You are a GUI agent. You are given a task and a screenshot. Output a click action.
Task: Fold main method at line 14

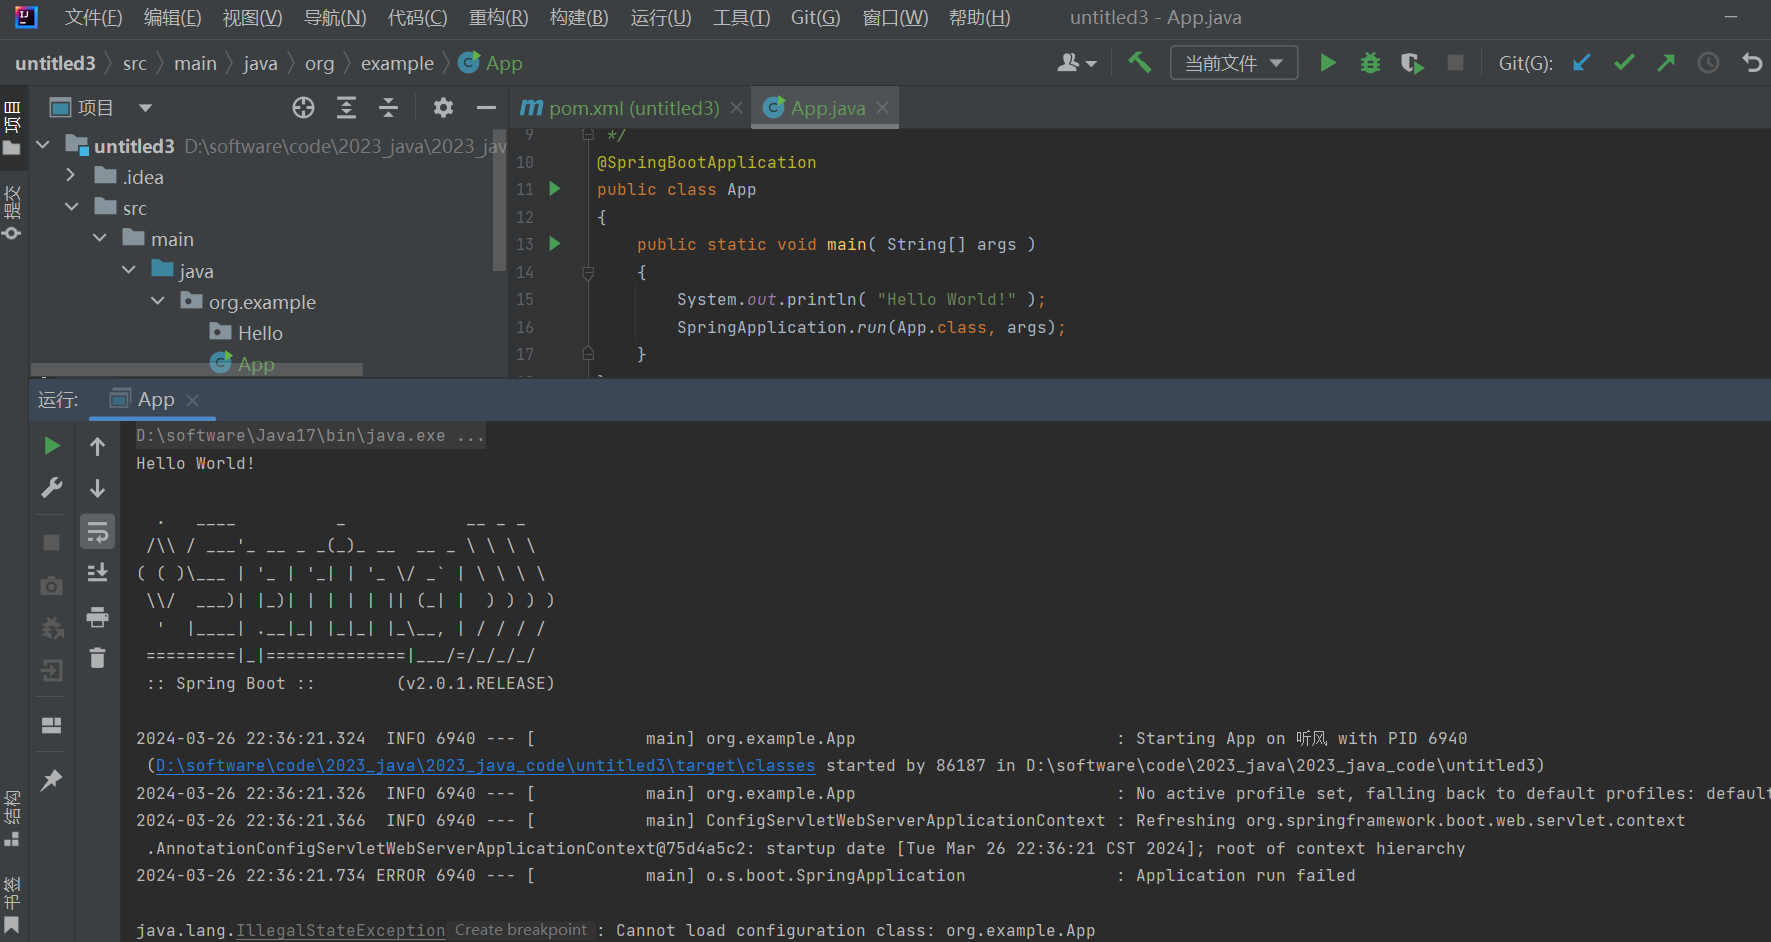588,272
